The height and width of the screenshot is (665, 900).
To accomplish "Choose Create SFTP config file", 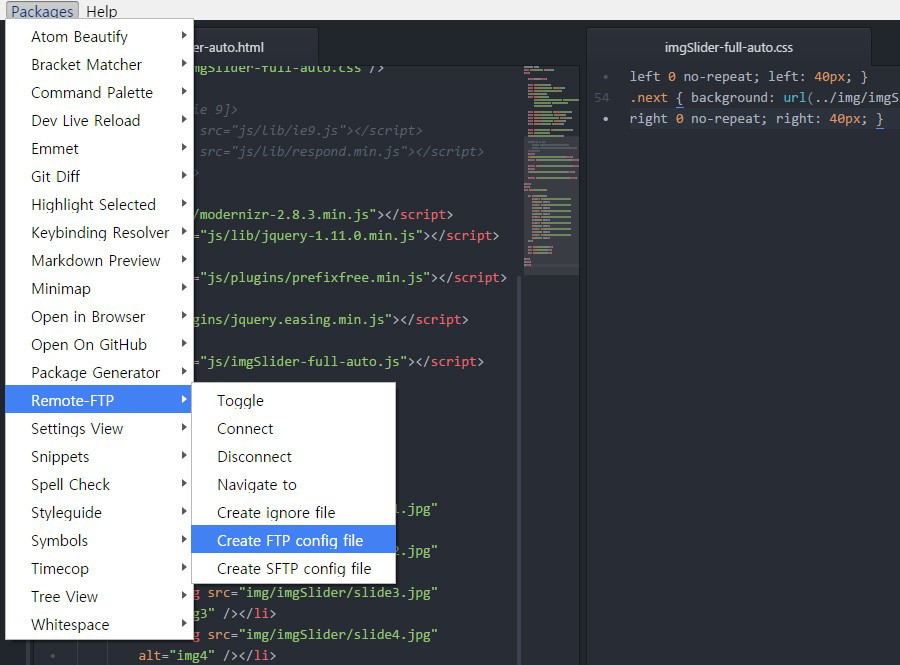I will click(293, 569).
